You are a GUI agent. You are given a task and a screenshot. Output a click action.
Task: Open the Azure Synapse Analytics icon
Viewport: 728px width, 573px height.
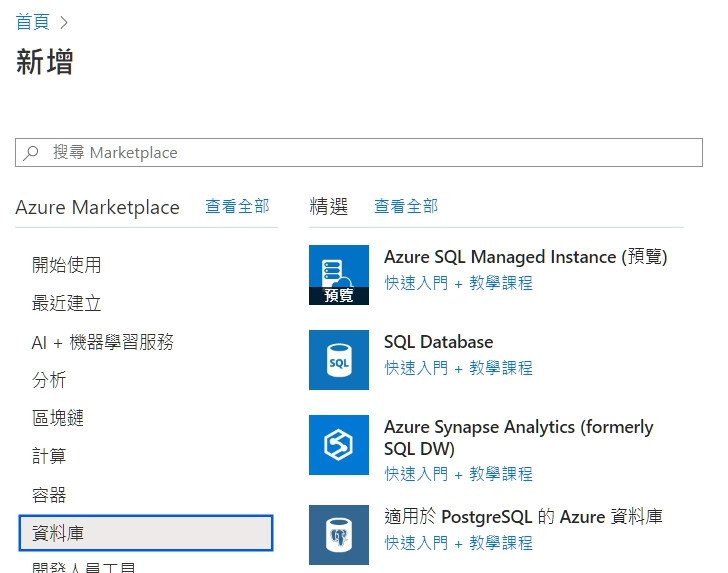[338, 445]
